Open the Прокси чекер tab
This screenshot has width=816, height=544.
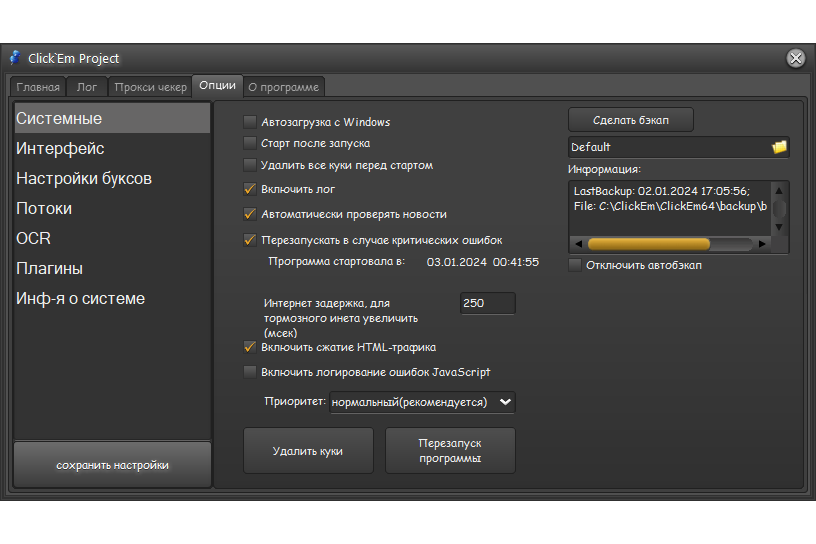(x=150, y=87)
